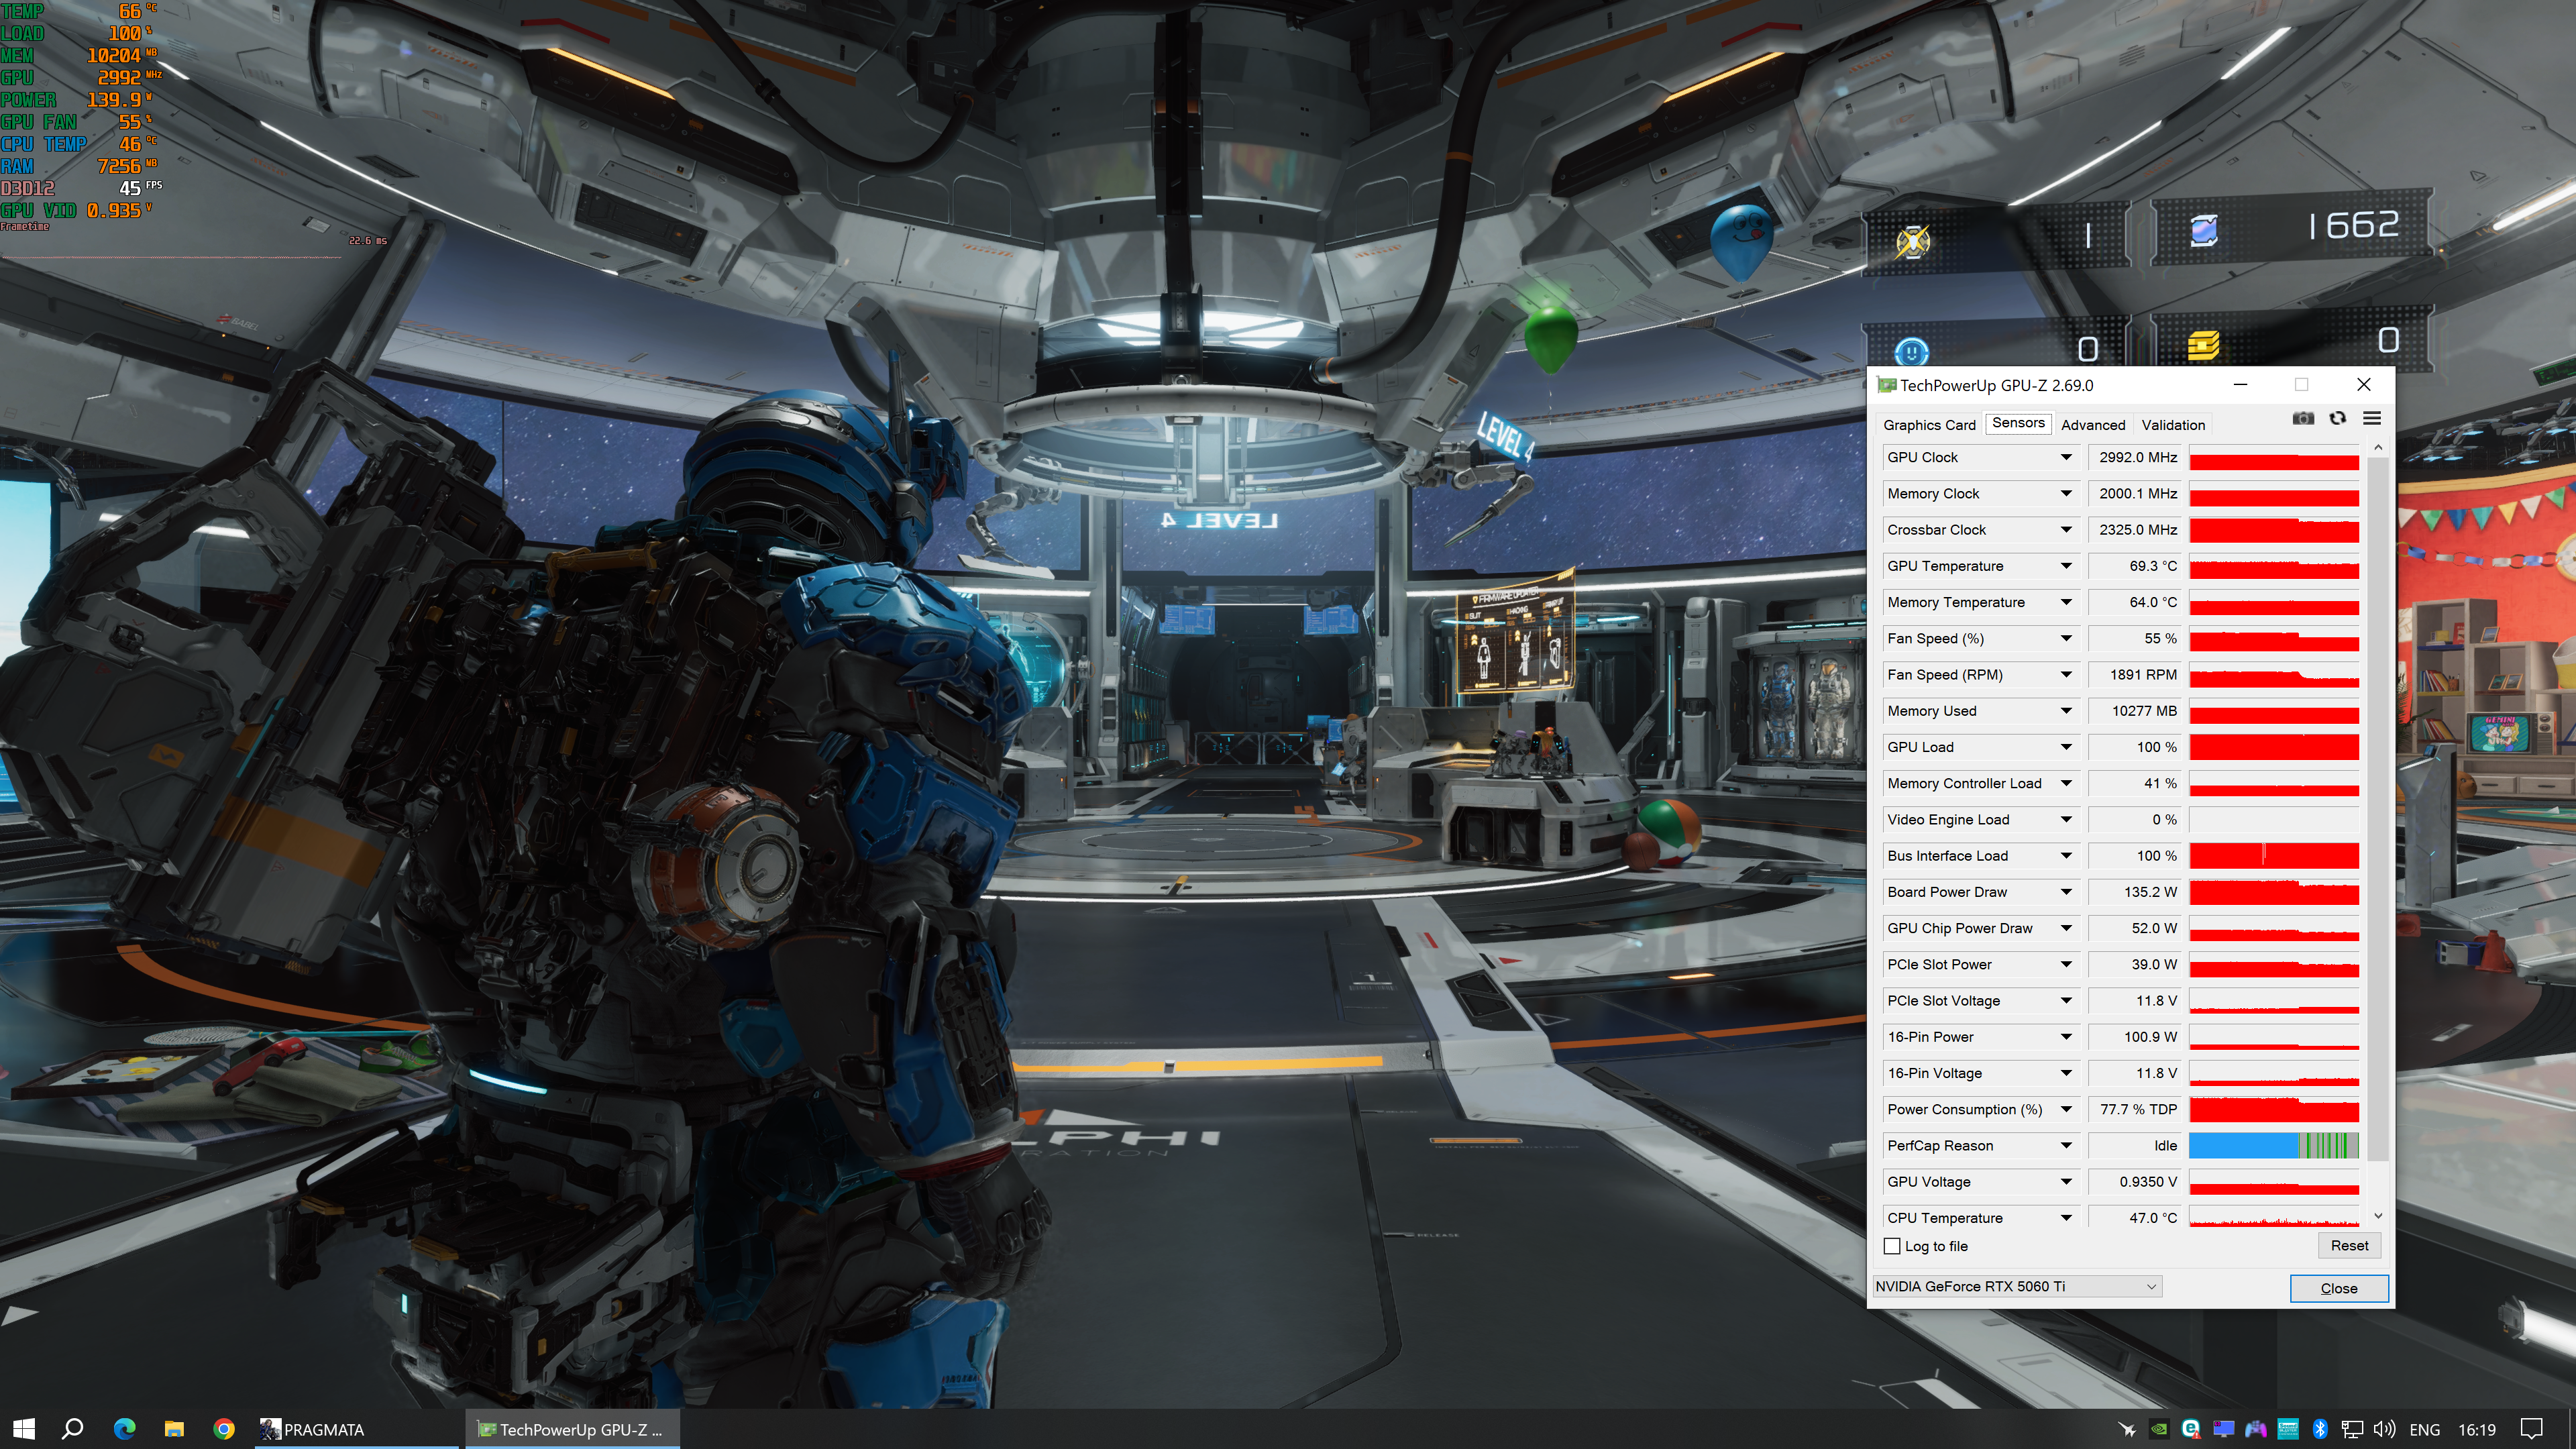2576x1449 pixels.
Task: Expand the GPU Clock sensor dropdown
Action: coord(2066,457)
